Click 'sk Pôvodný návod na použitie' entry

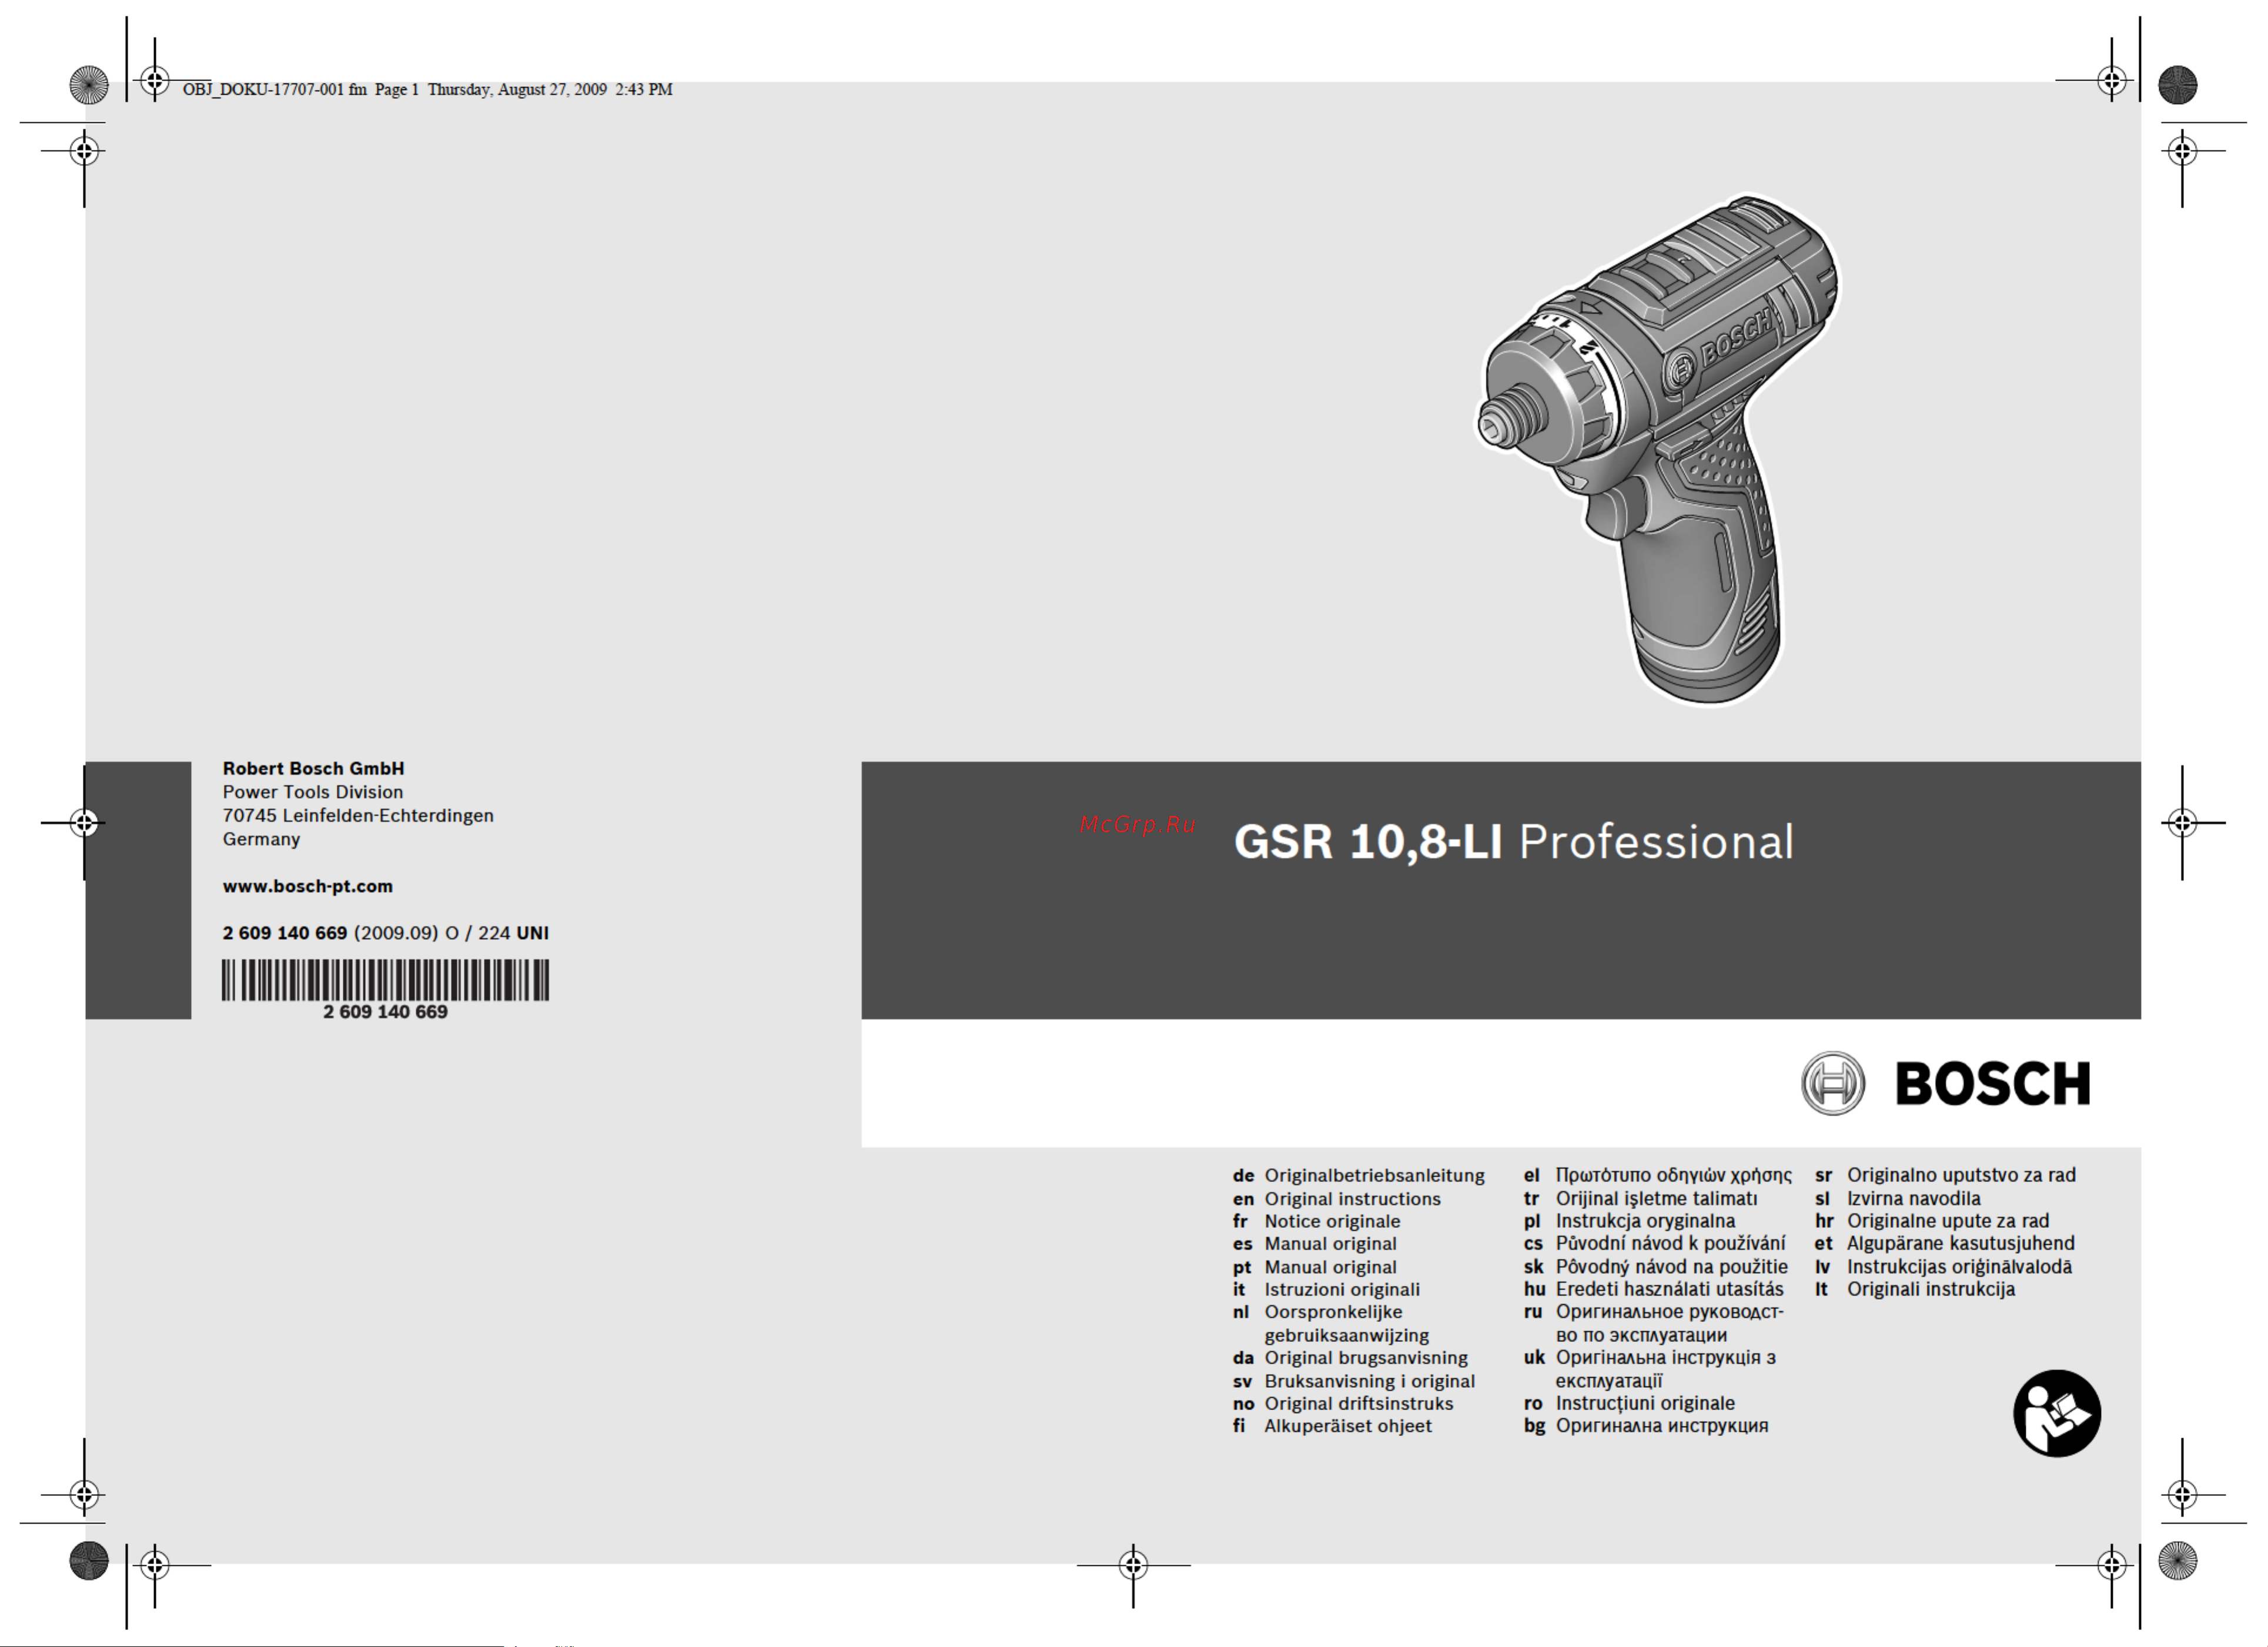pyautogui.click(x=1655, y=1267)
